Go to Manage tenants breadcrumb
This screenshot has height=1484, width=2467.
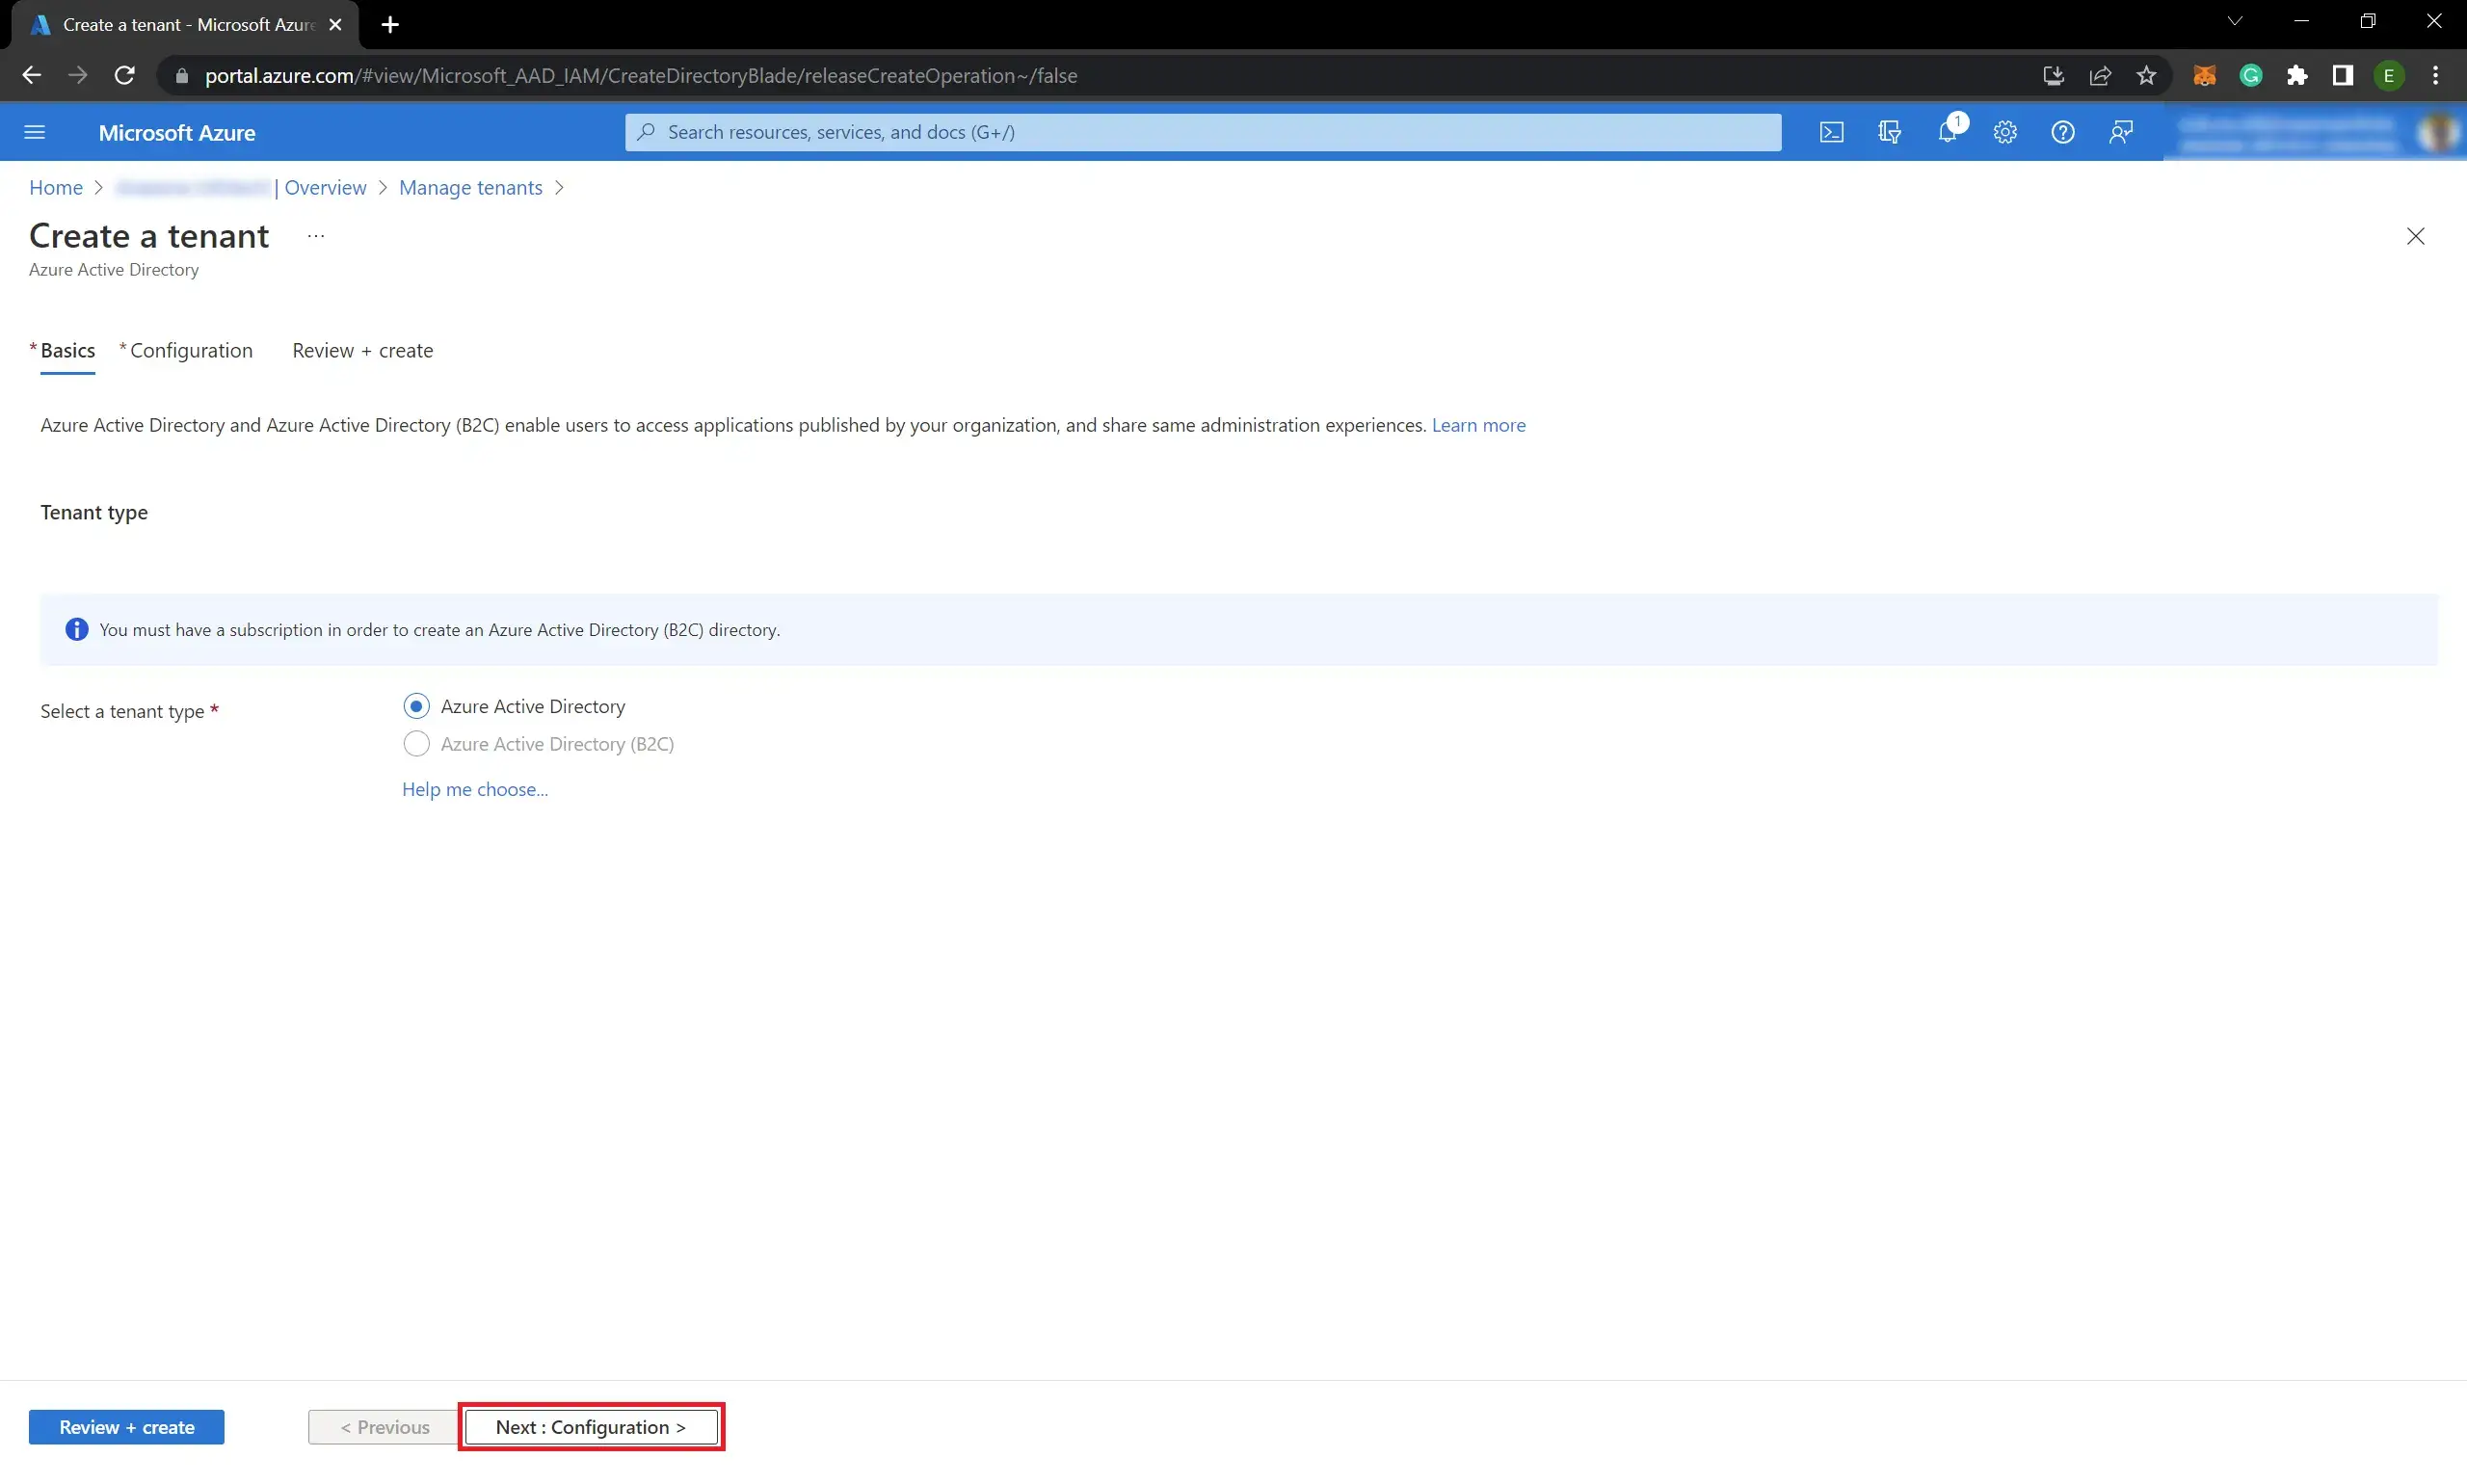(x=471, y=188)
